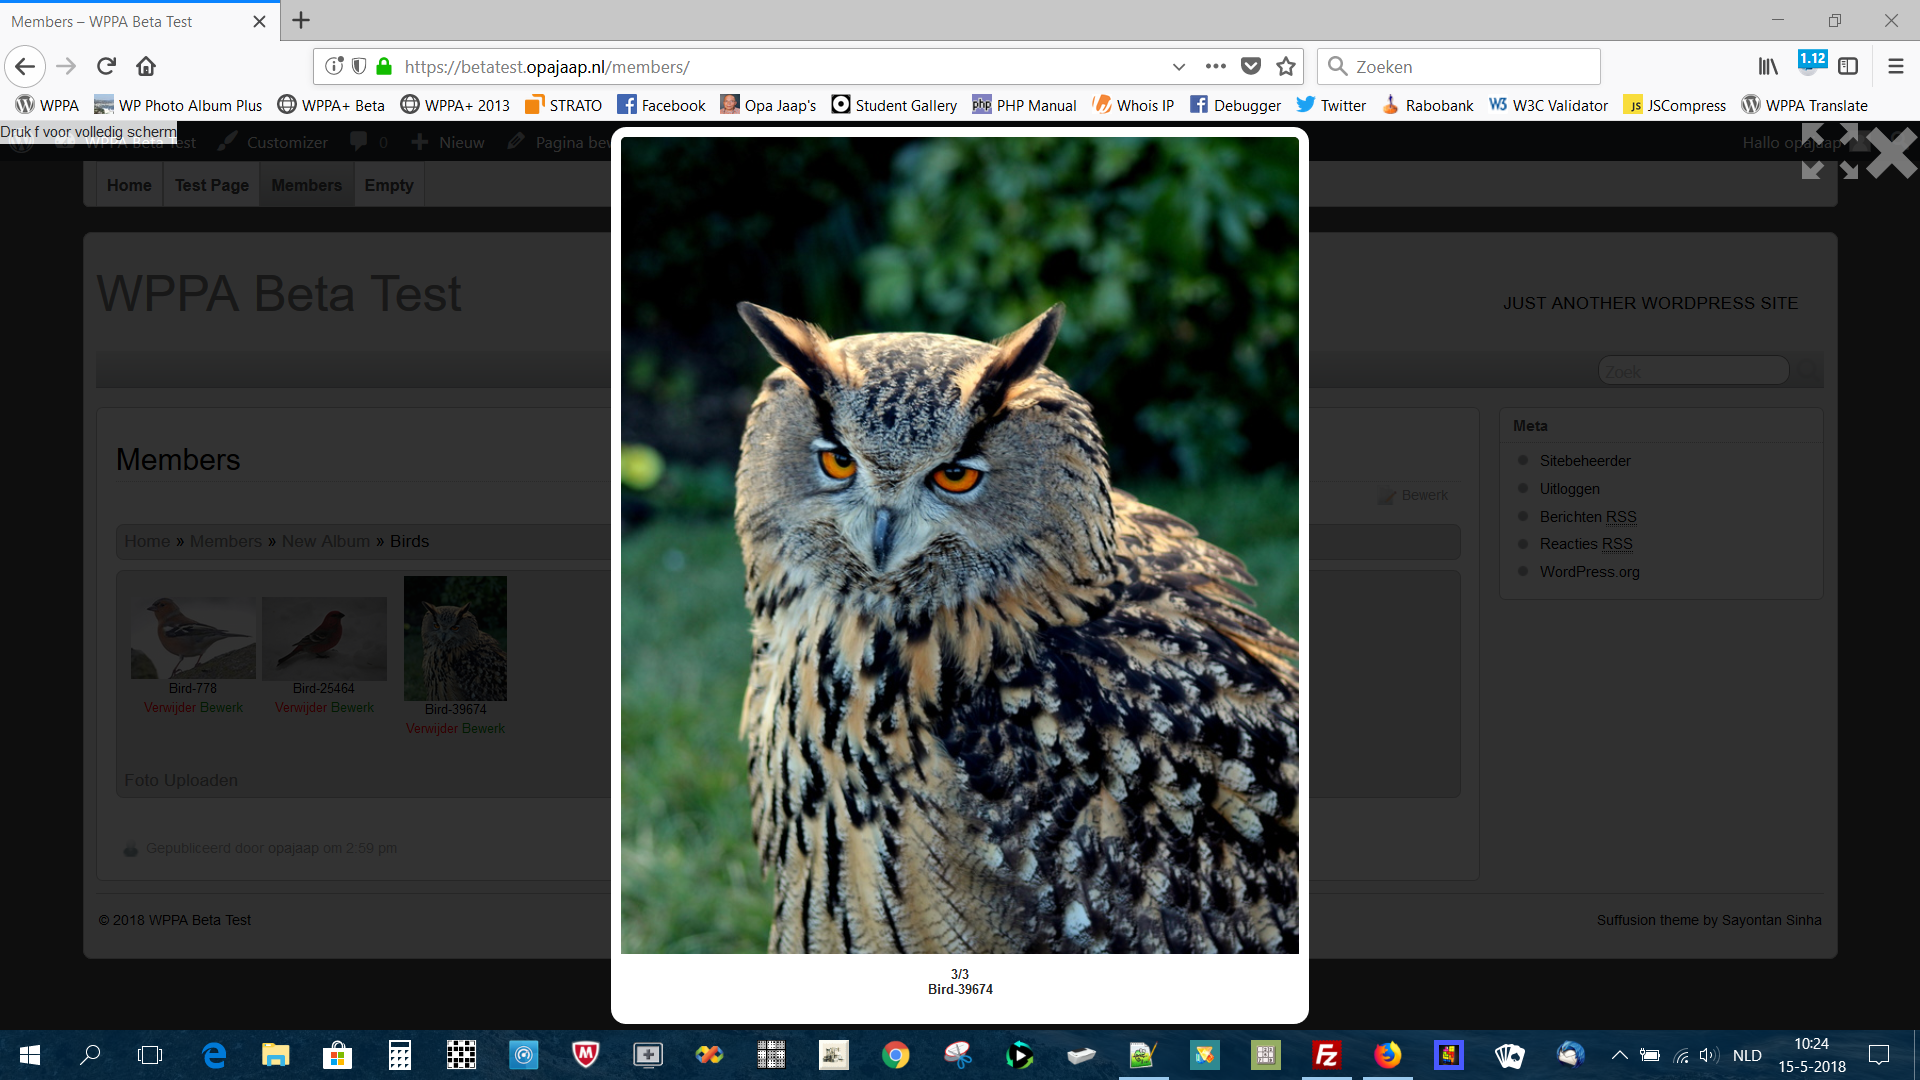Open the Firefox home page icon
The width and height of the screenshot is (1920, 1080).
(x=146, y=67)
